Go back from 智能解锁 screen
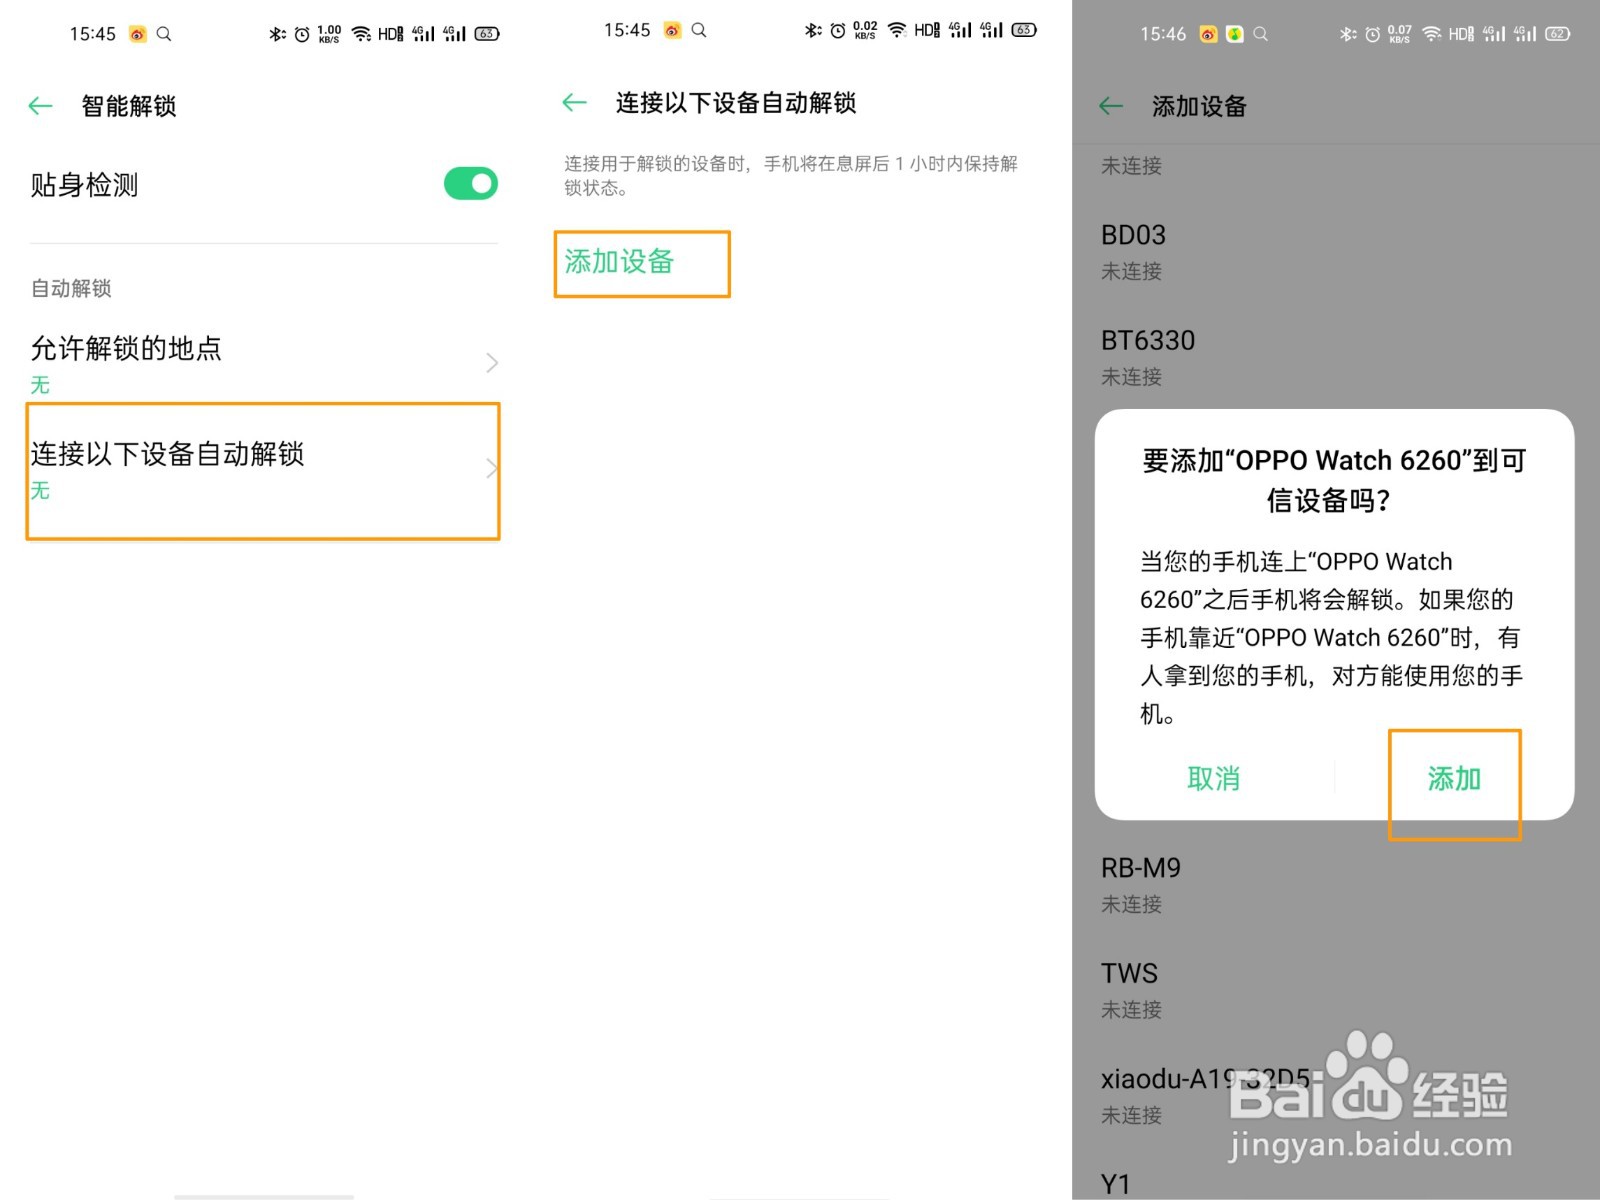 (40, 106)
